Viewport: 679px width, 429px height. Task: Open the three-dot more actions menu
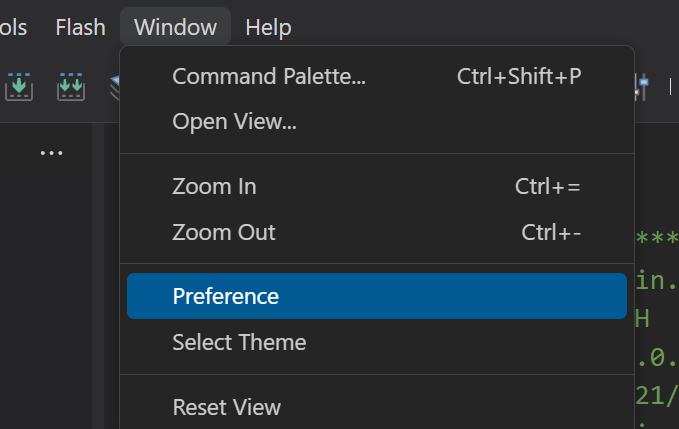click(x=52, y=153)
